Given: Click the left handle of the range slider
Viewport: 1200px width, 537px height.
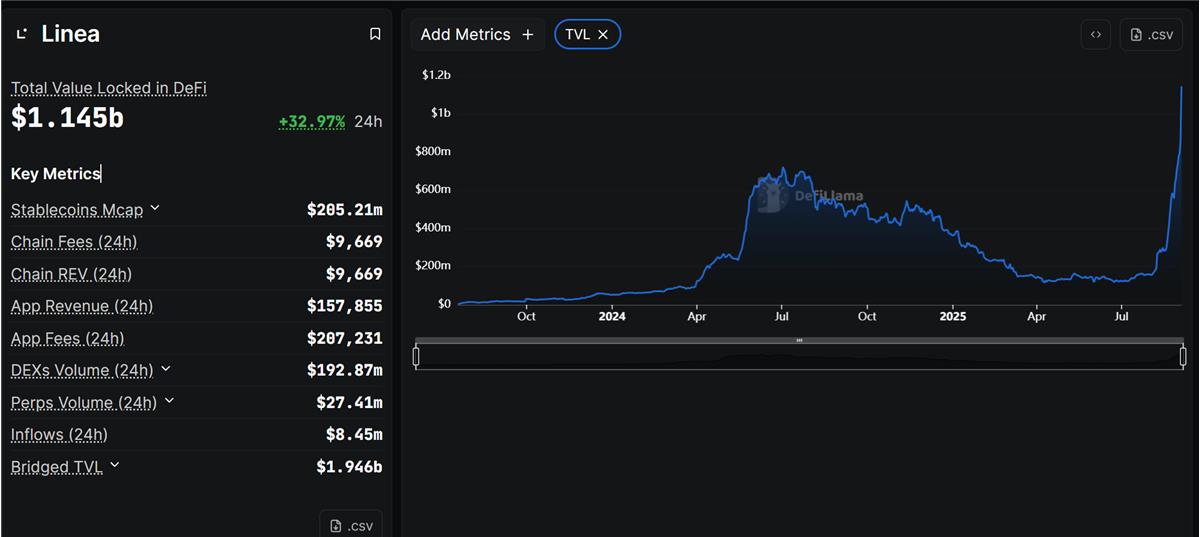Looking at the screenshot, I should coord(416,356).
